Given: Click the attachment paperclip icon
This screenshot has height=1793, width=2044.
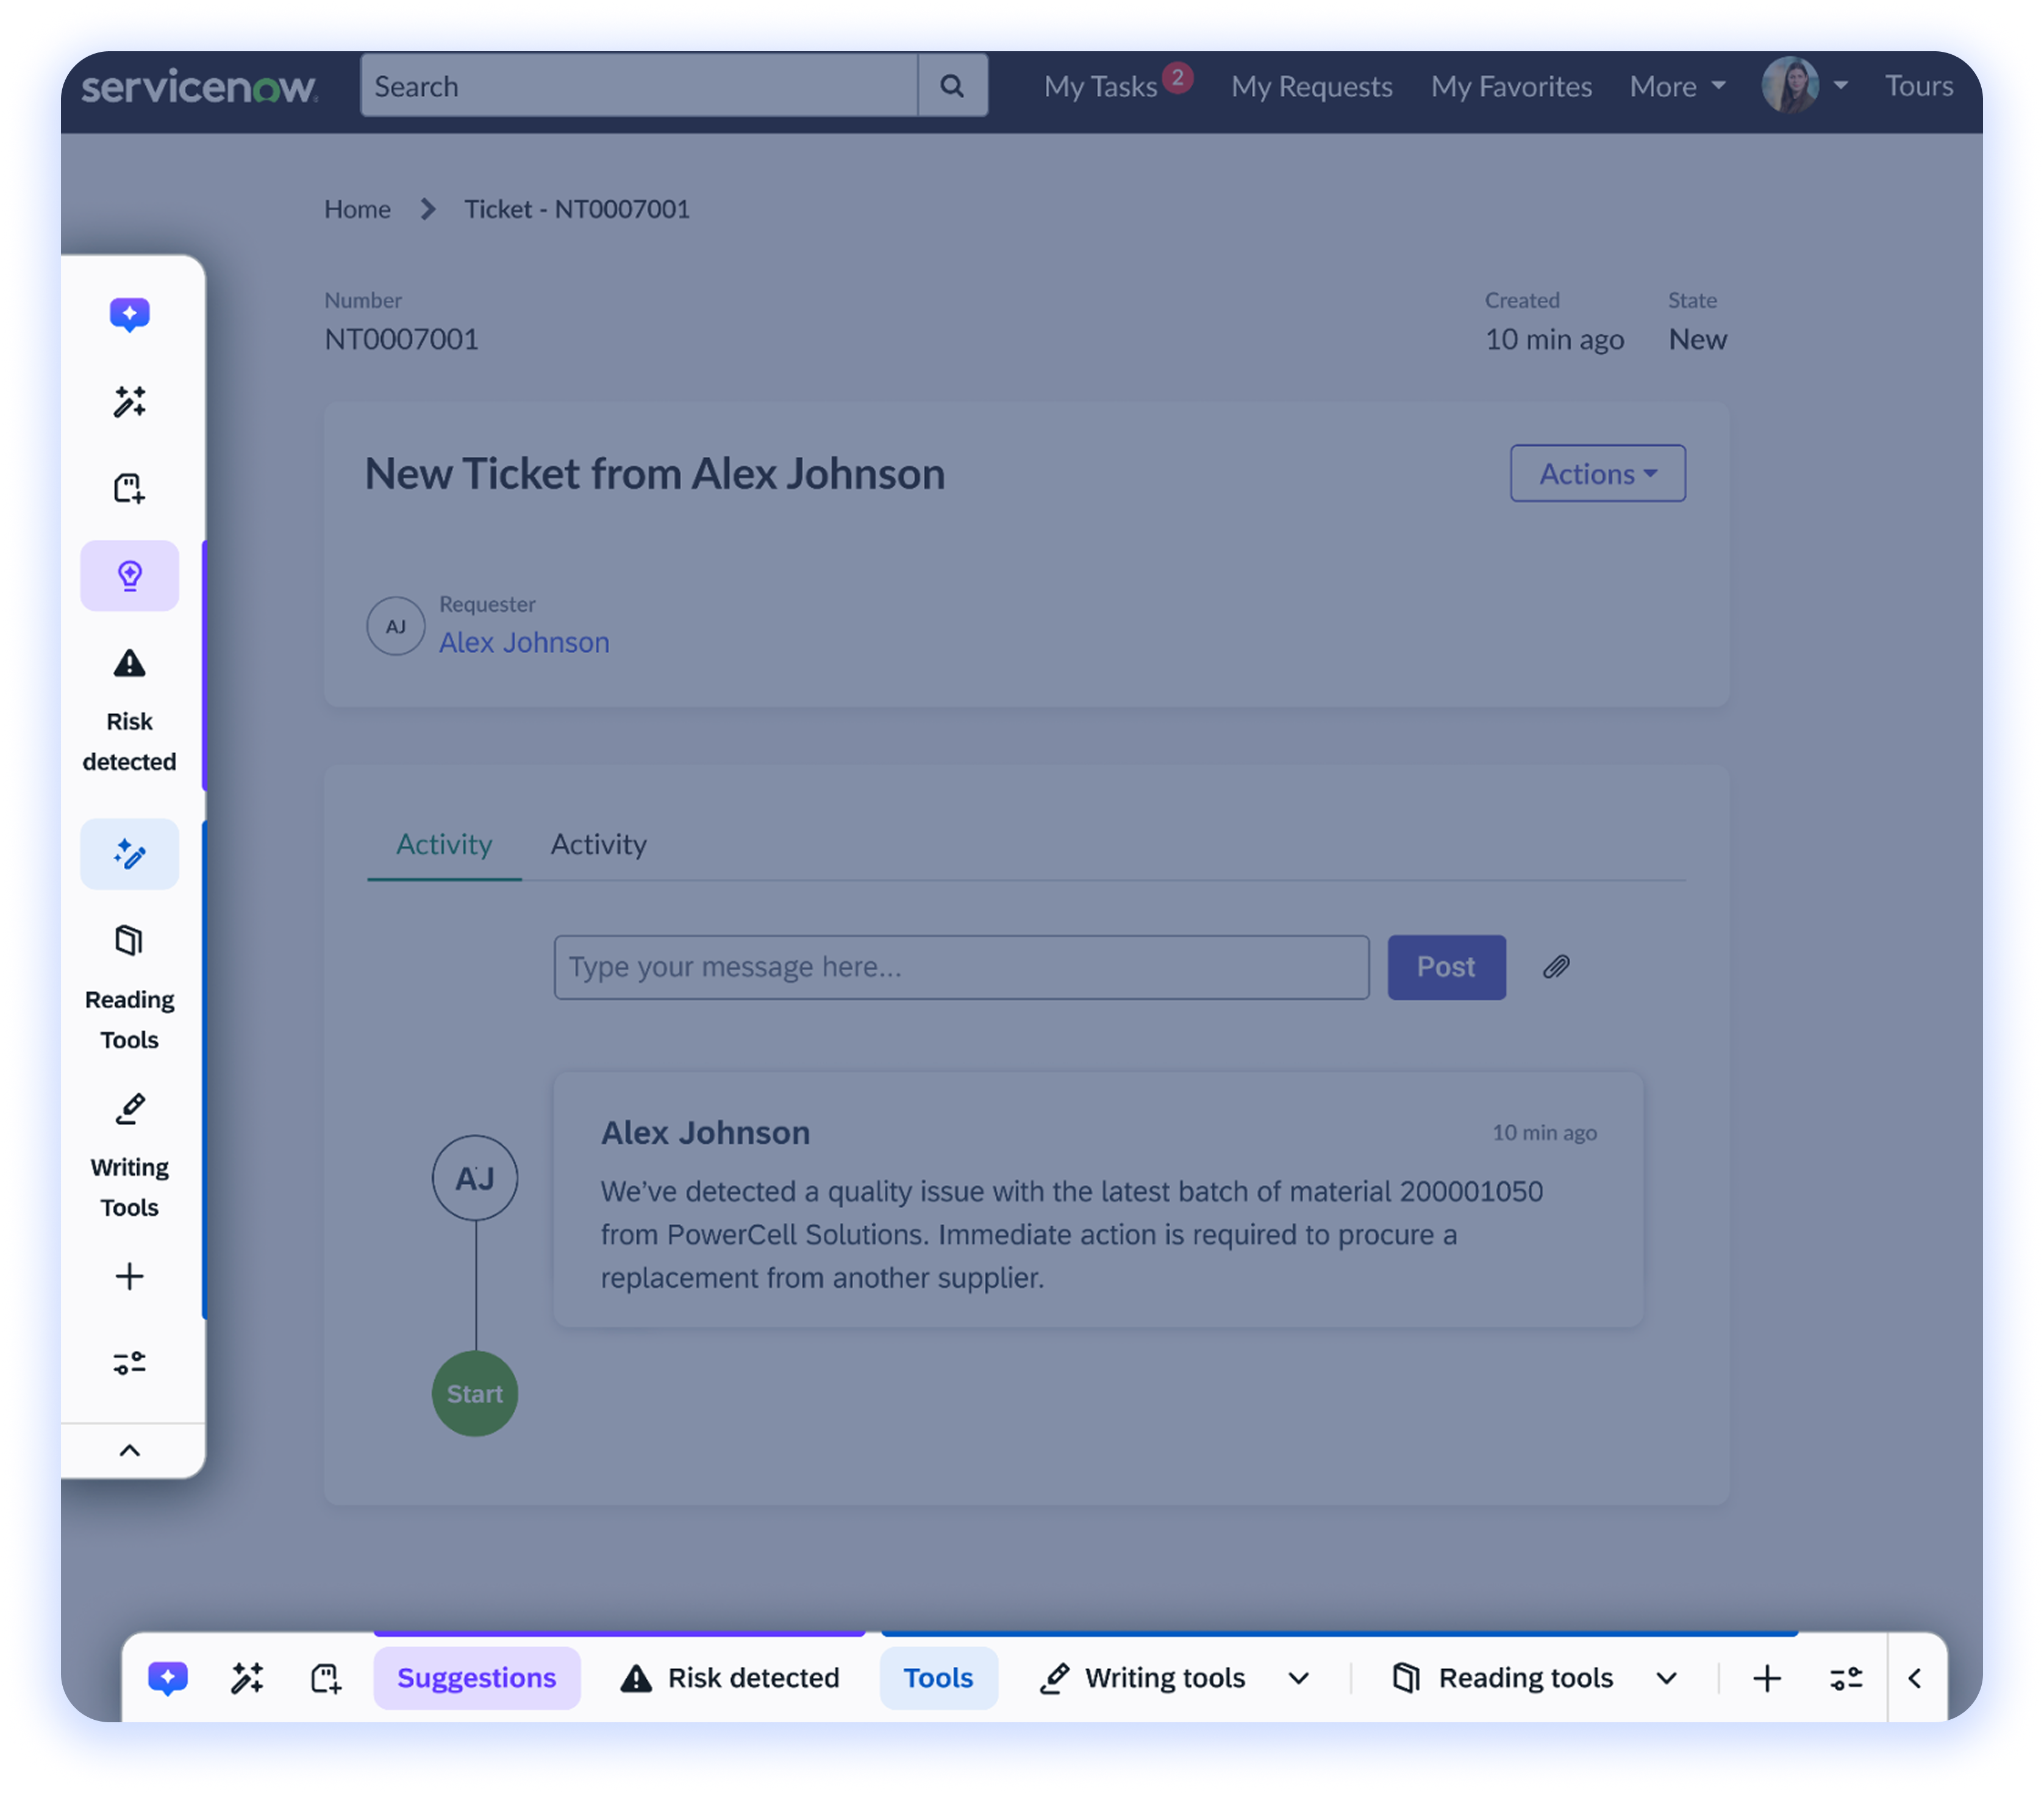Looking at the screenshot, I should click(1556, 967).
